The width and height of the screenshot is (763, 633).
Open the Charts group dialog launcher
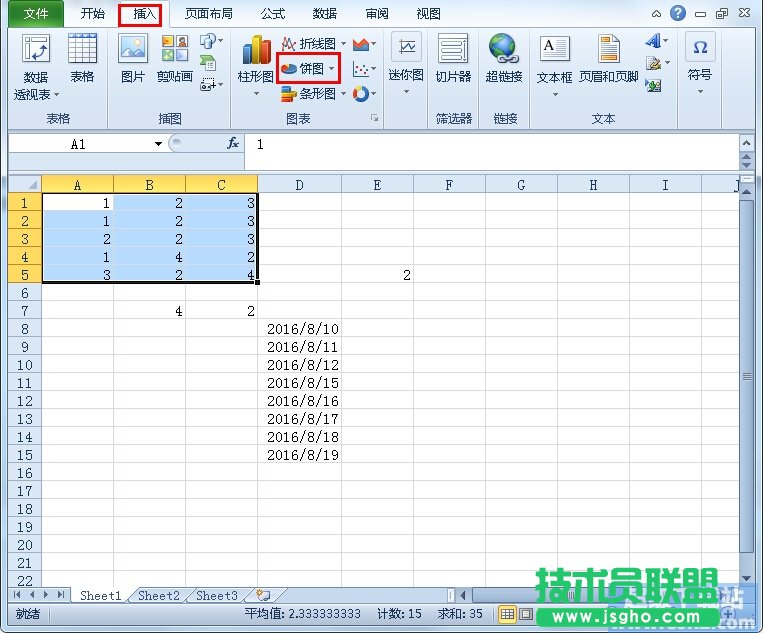[374, 118]
